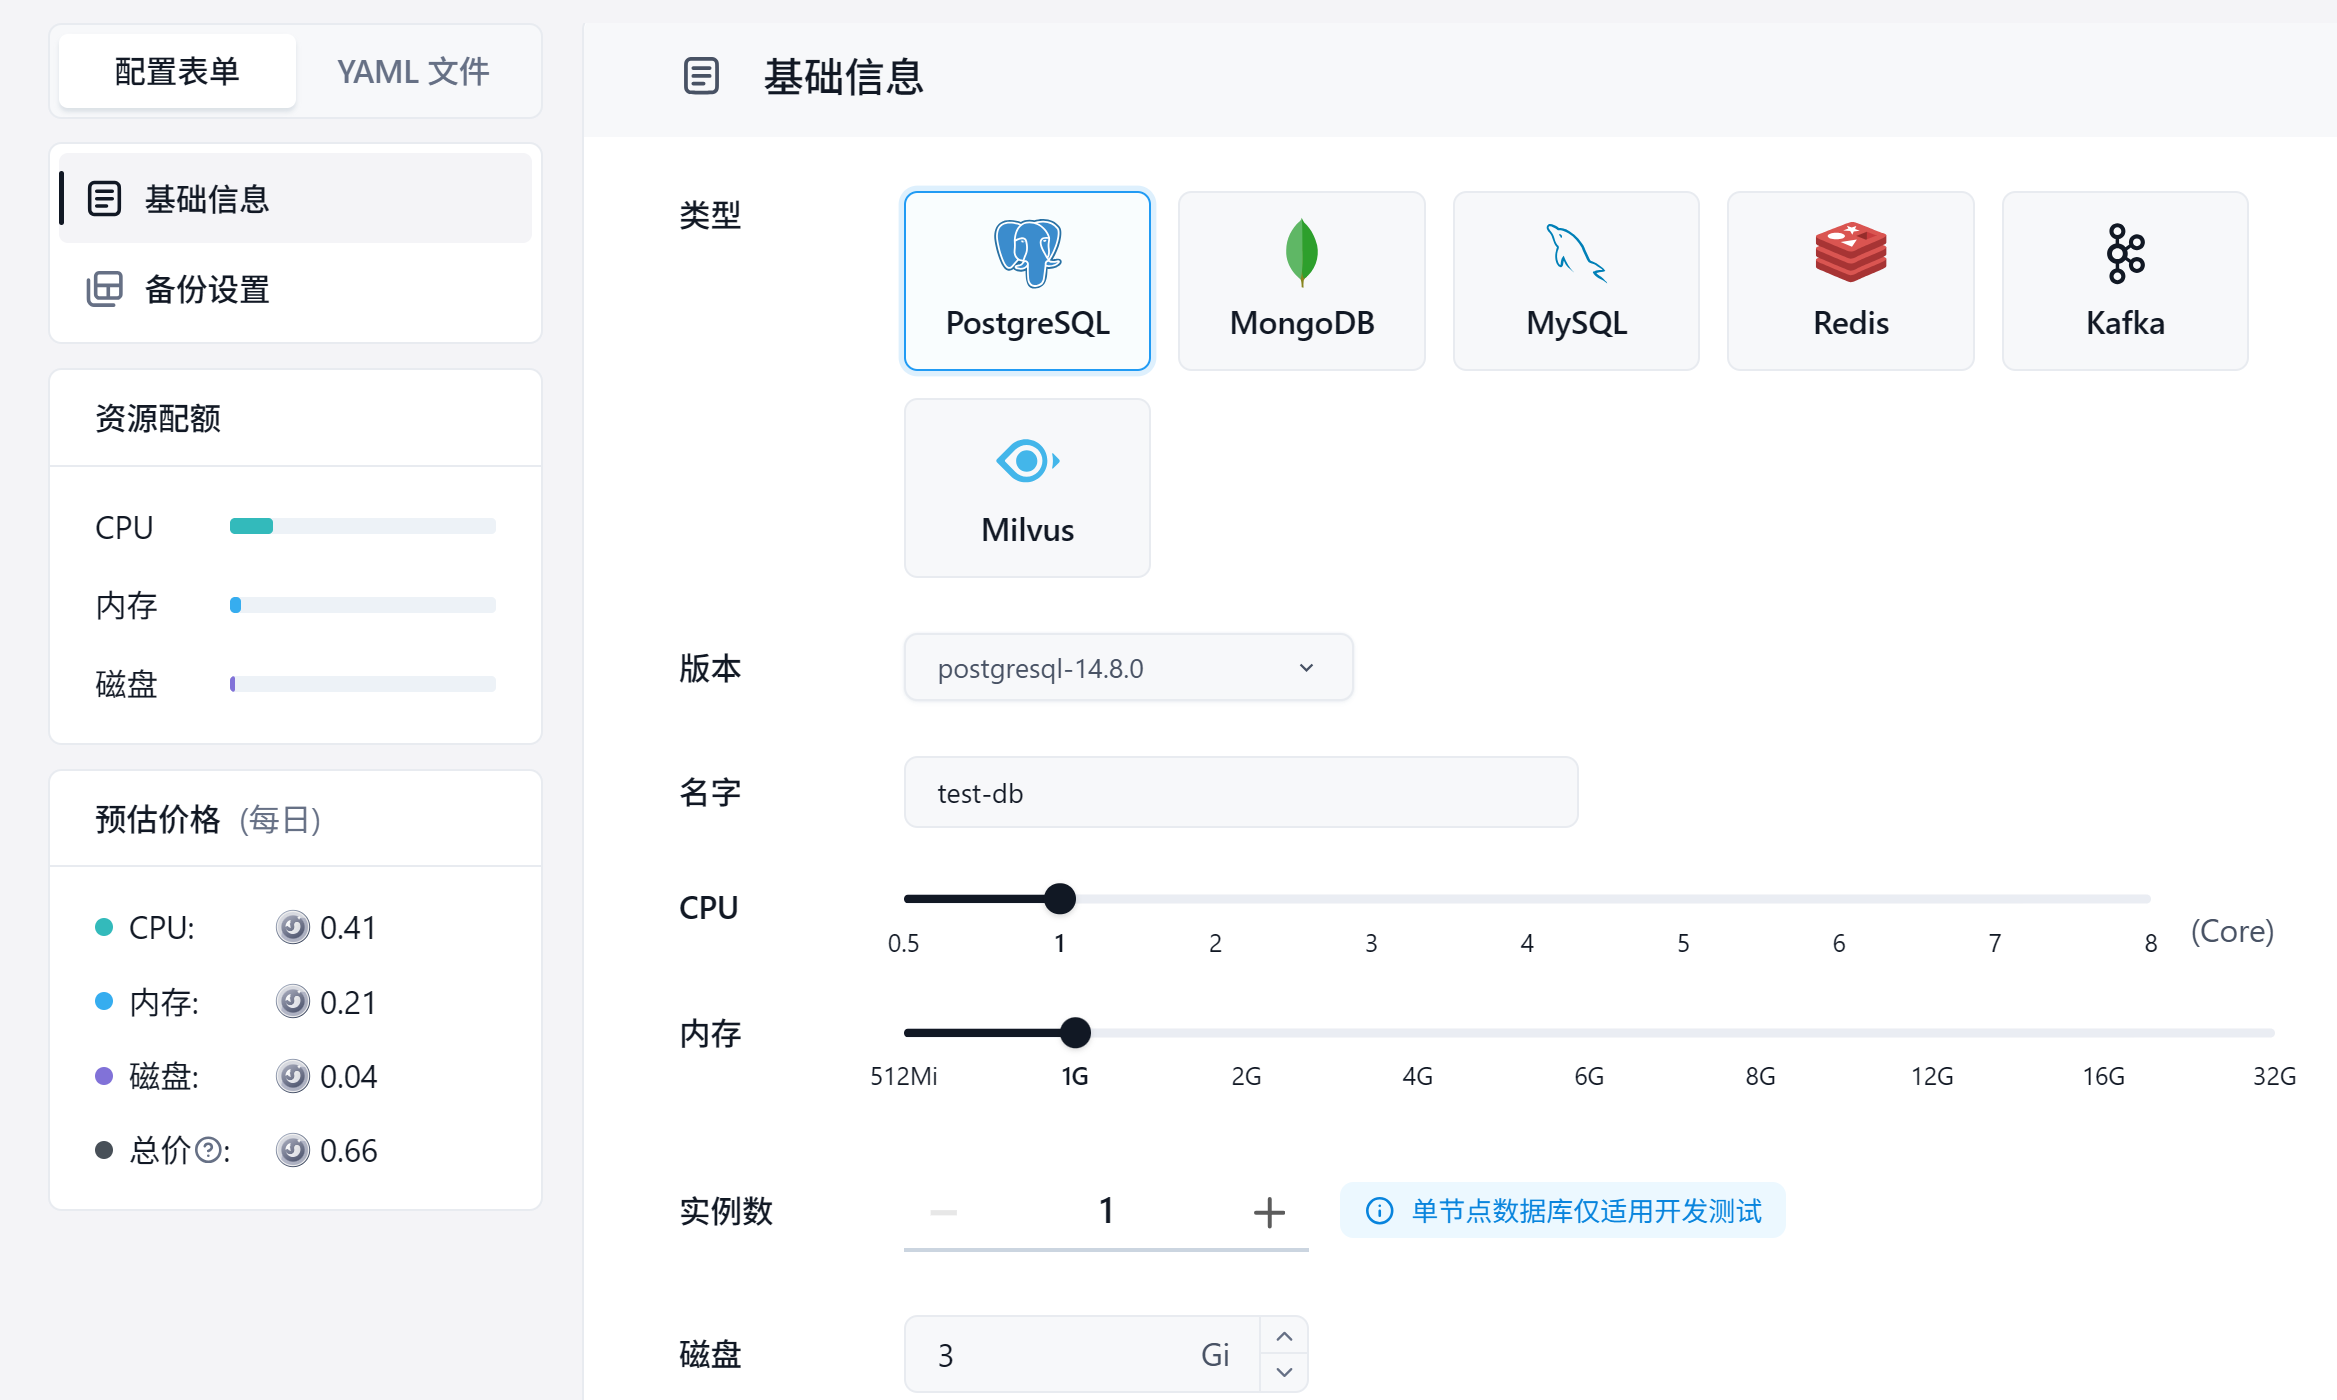Click the 资源配额 panel heading
The image size is (2337, 1400).
158,418
